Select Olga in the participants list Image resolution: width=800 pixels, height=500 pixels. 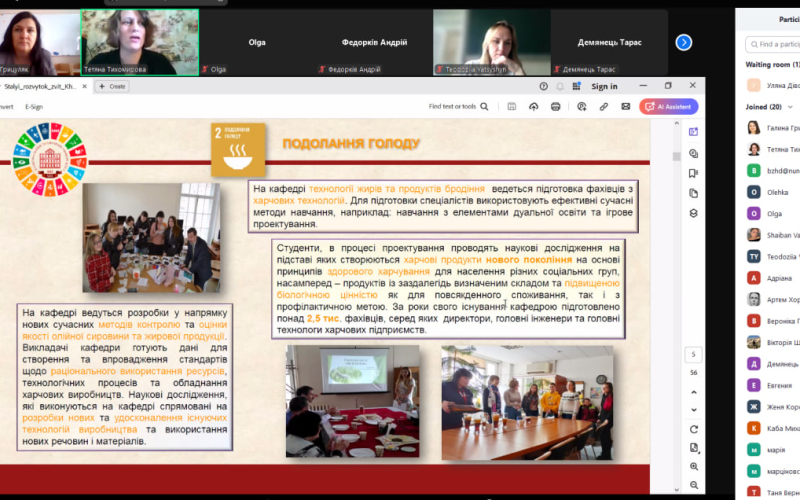pyautogui.click(x=773, y=213)
